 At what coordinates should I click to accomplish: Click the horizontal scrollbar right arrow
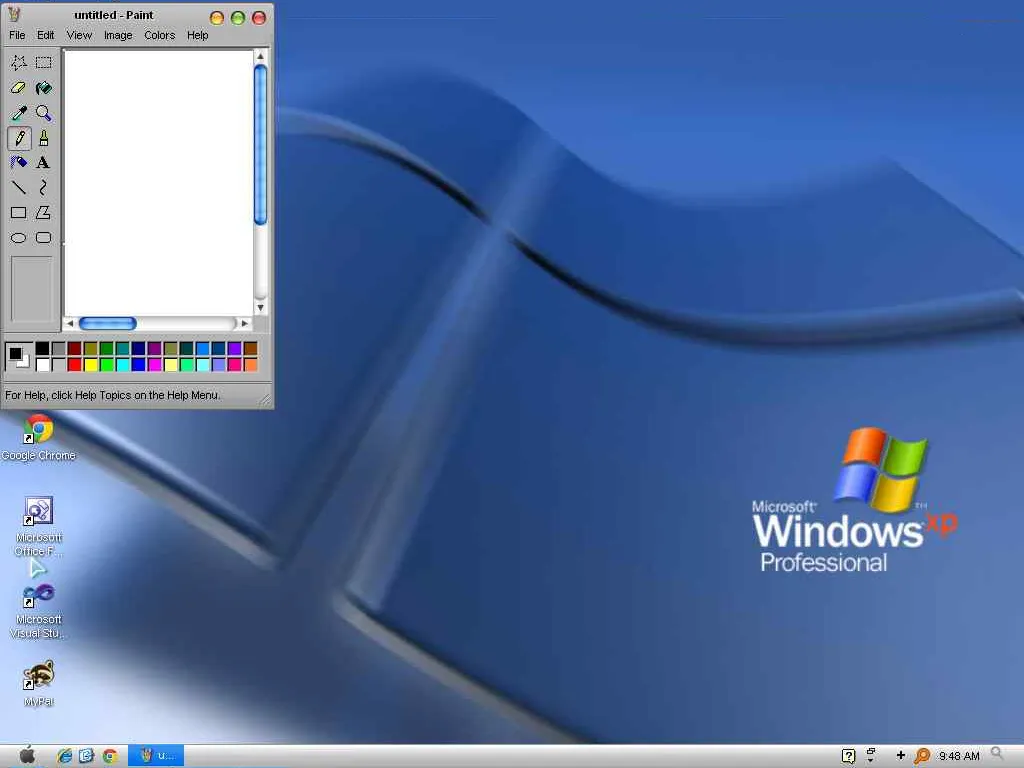tap(244, 323)
